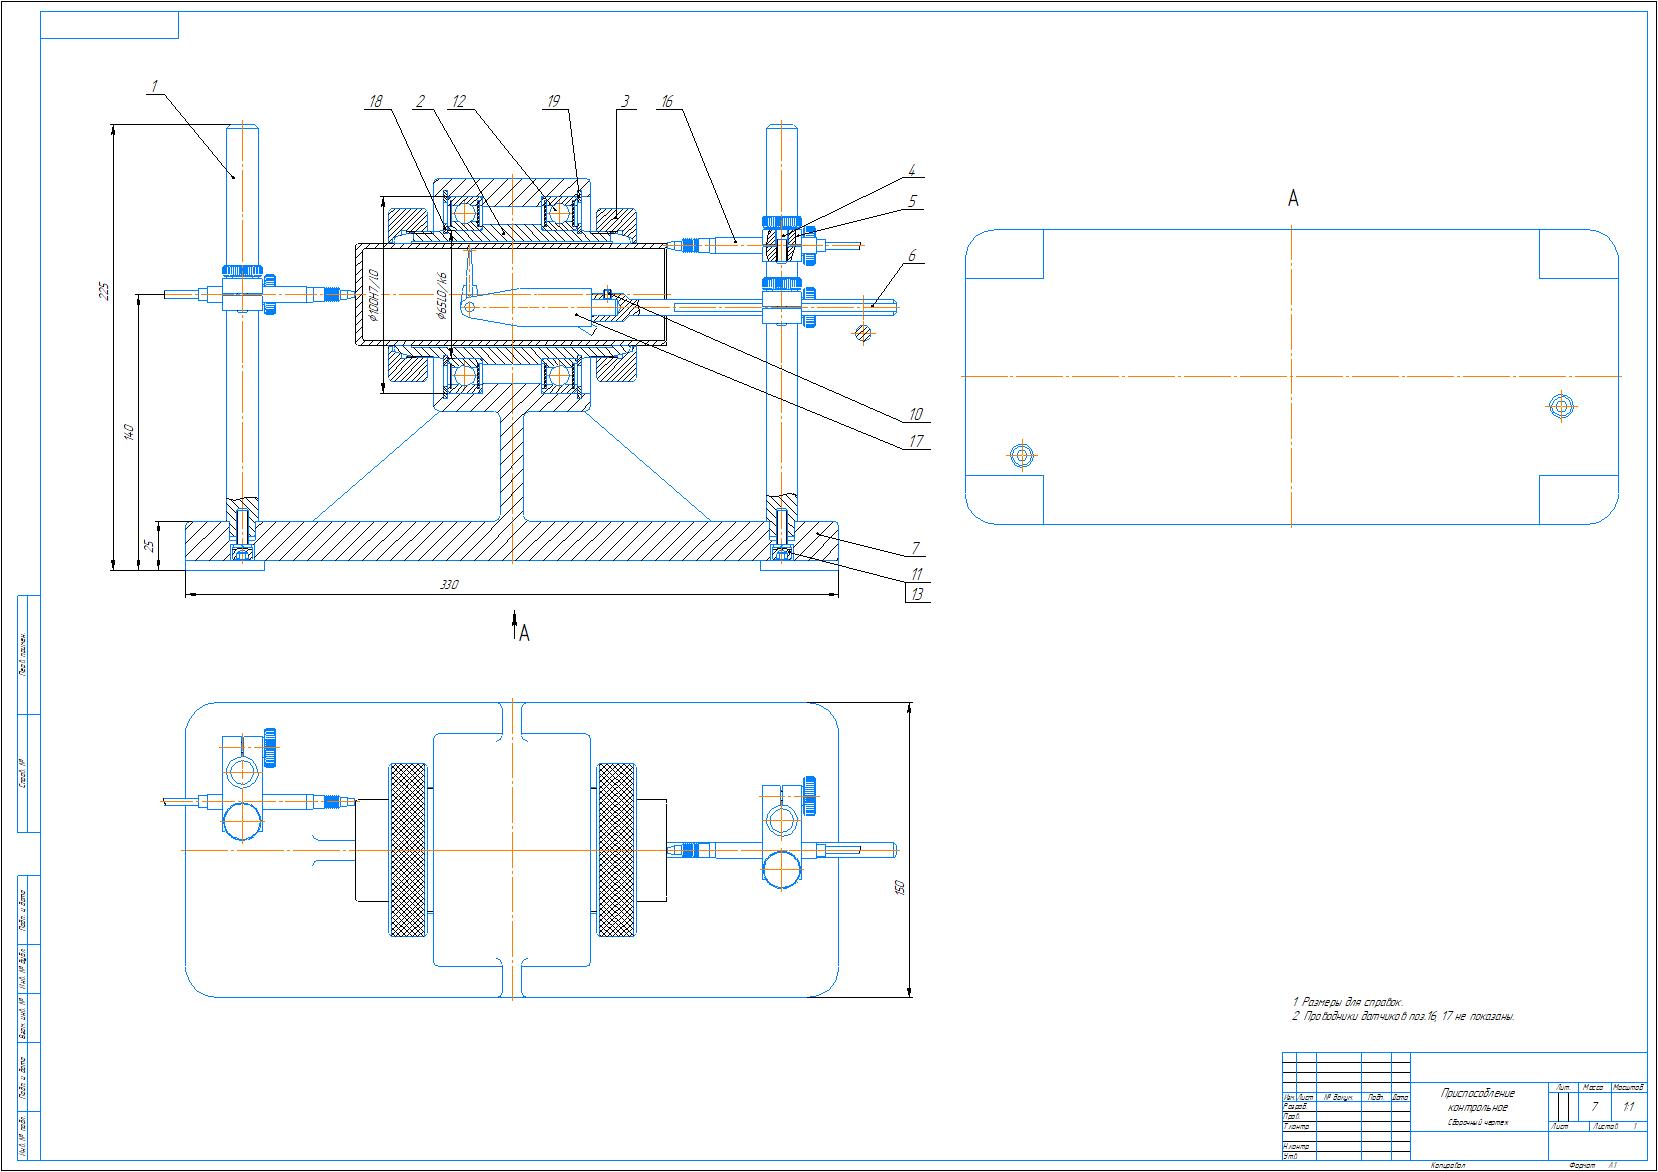Click the right mounting hole in view A
Viewport: 1658px width, 1172px height.
pyautogui.click(x=1561, y=406)
